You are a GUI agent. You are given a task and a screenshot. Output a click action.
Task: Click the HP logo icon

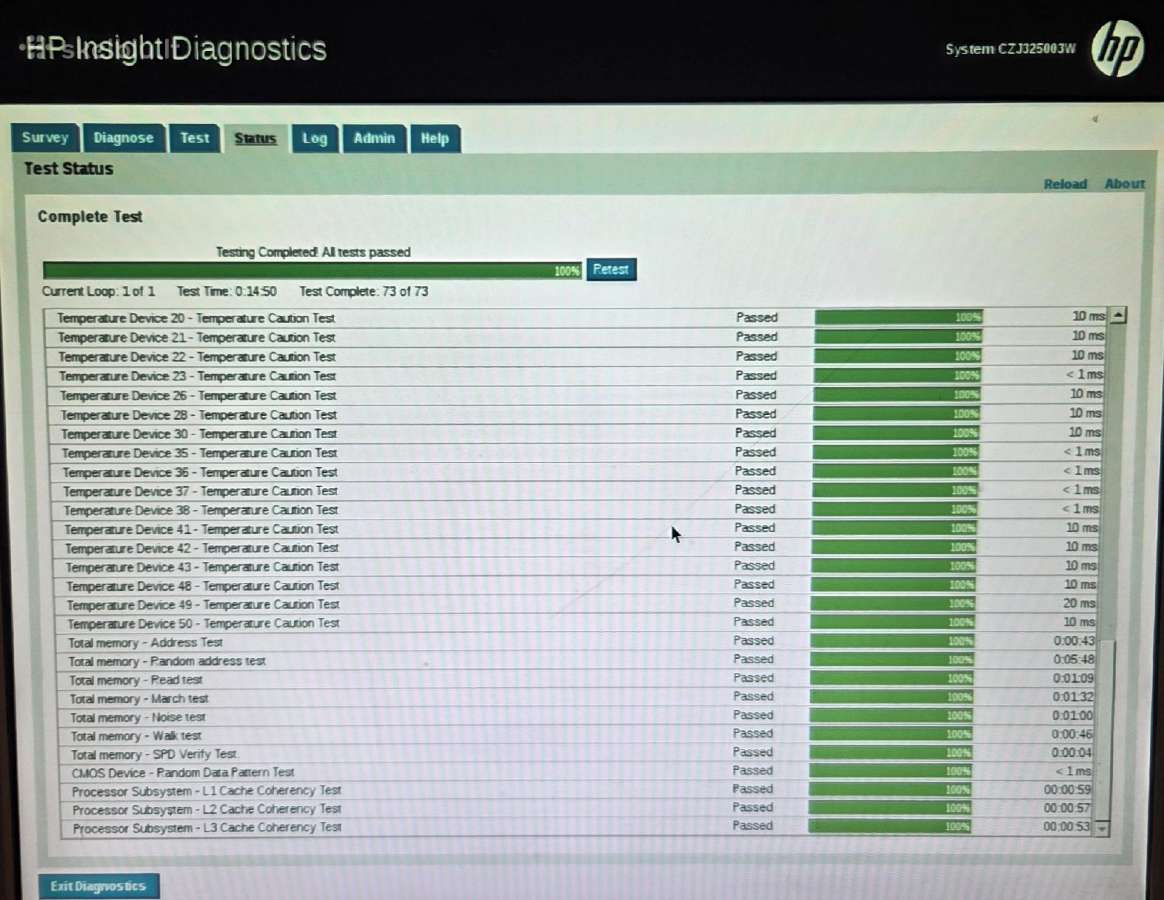click(1117, 48)
